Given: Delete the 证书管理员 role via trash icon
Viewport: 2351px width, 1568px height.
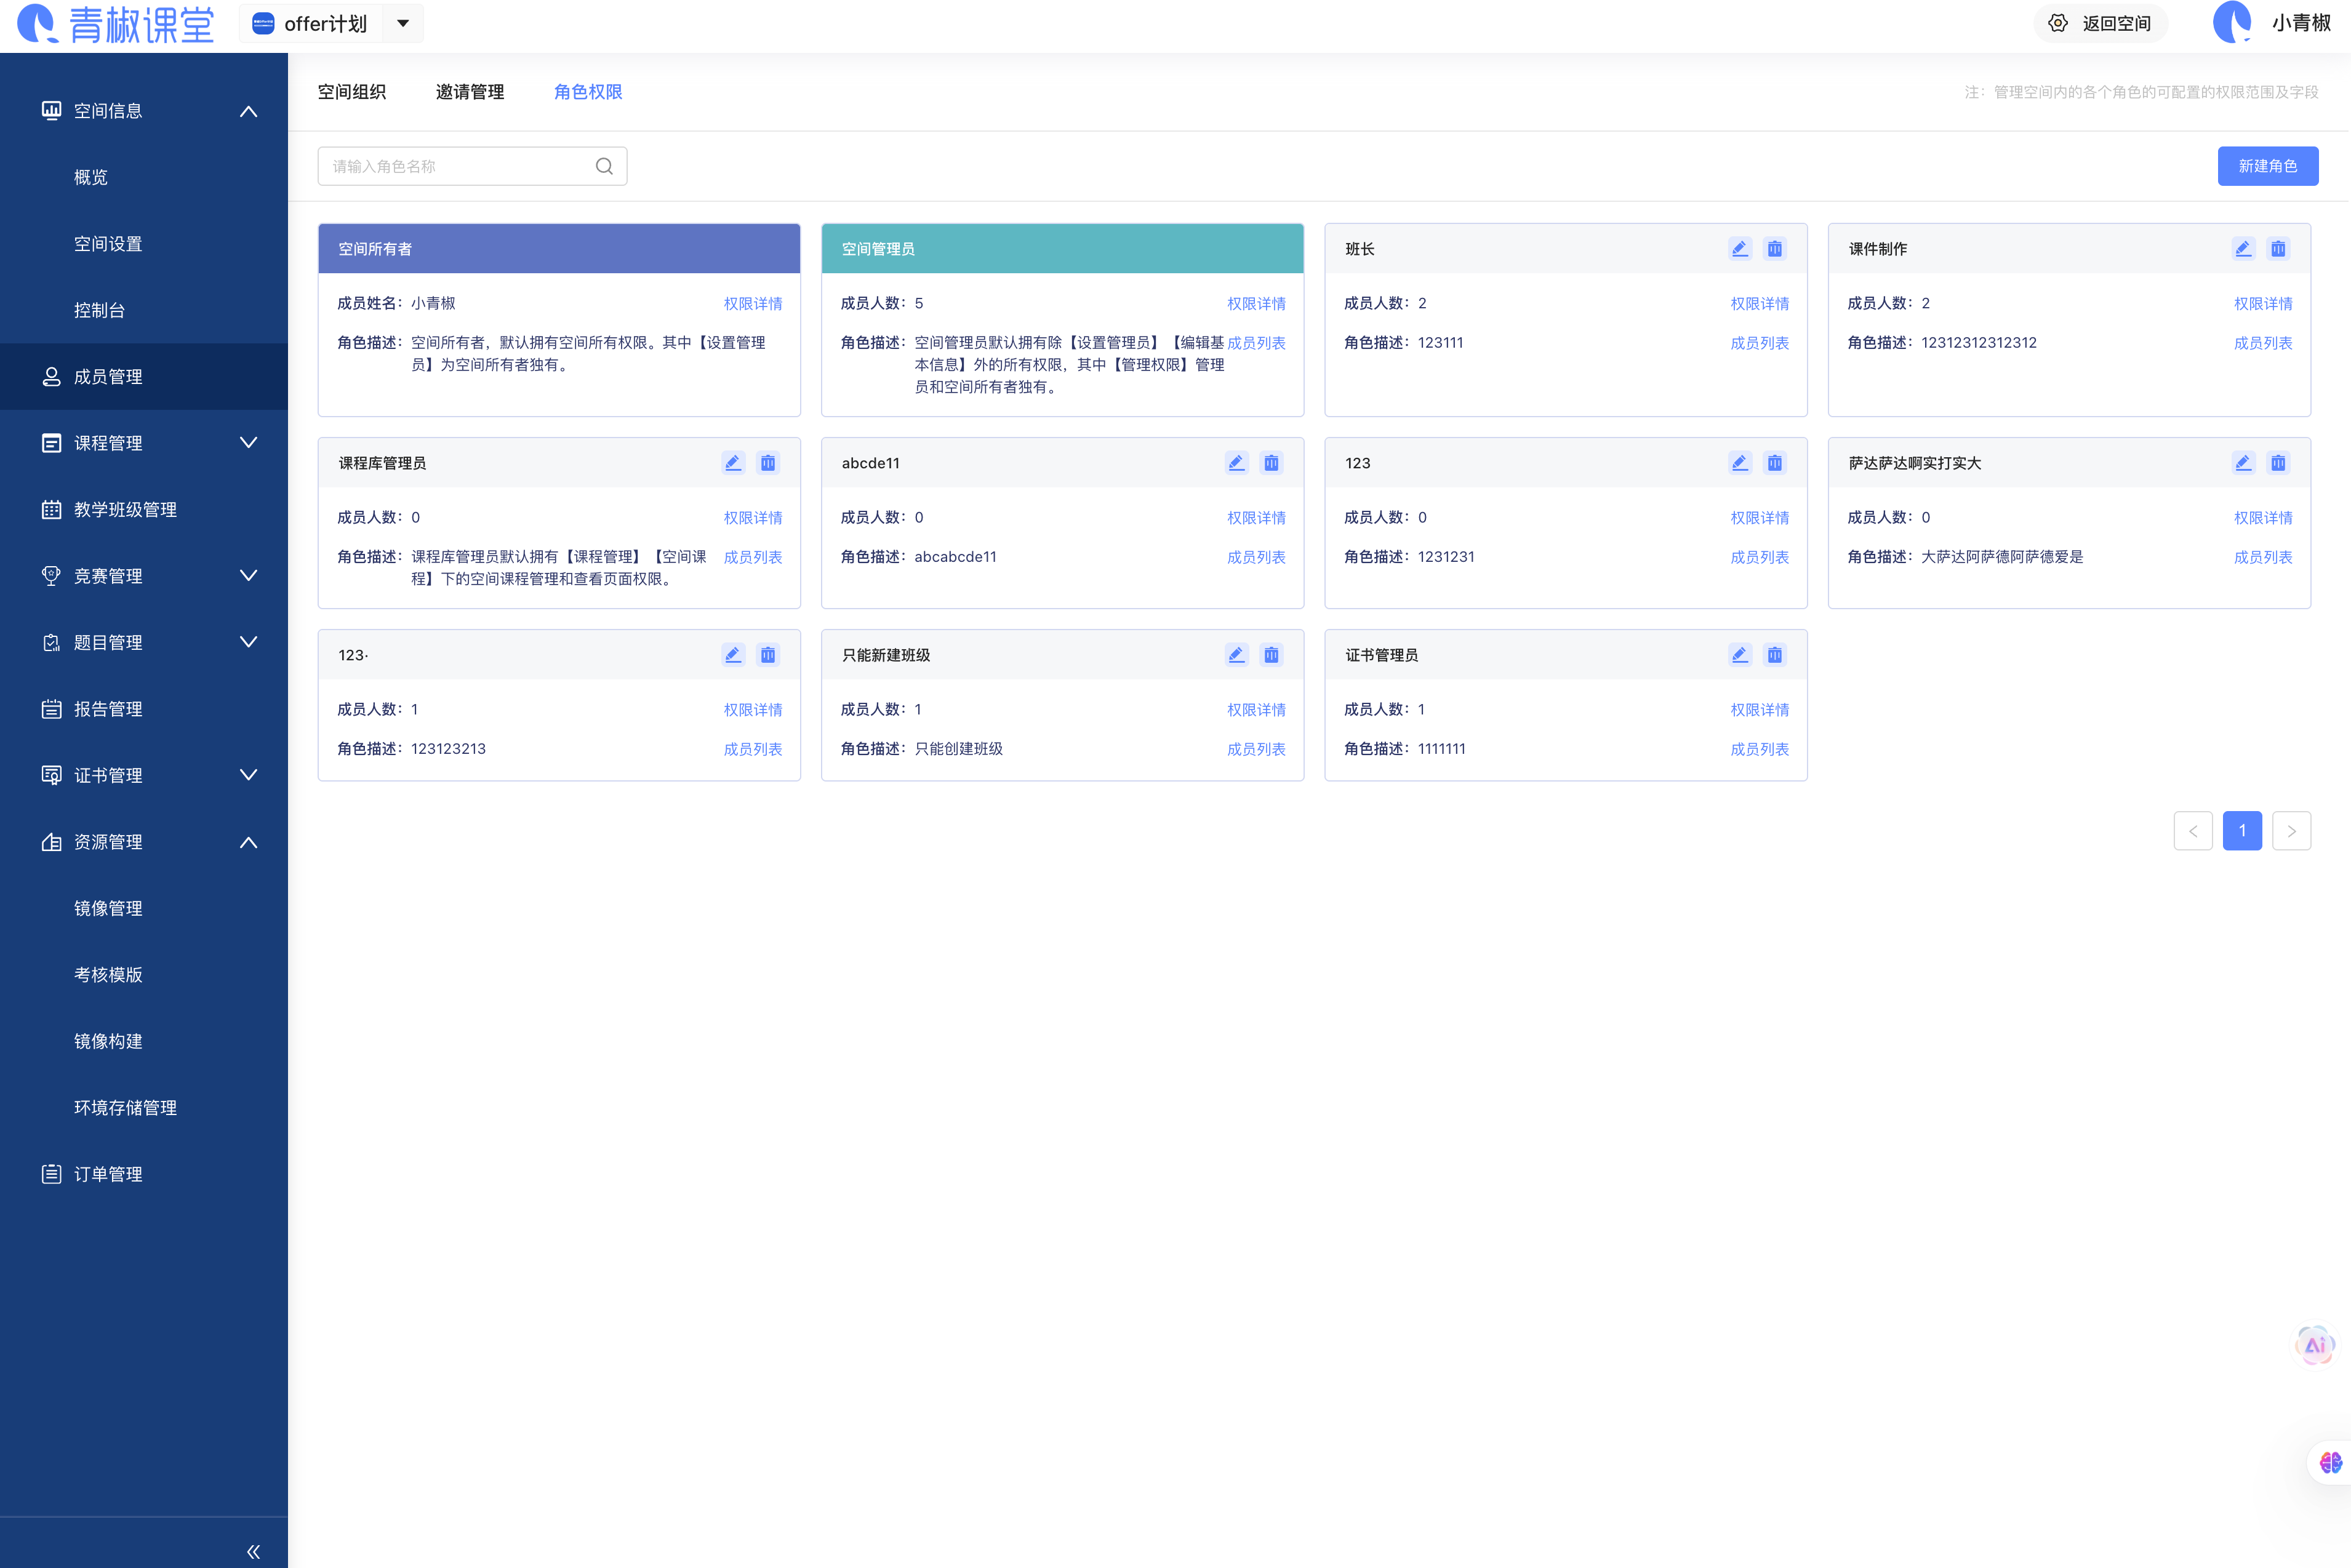Looking at the screenshot, I should coord(1774,655).
